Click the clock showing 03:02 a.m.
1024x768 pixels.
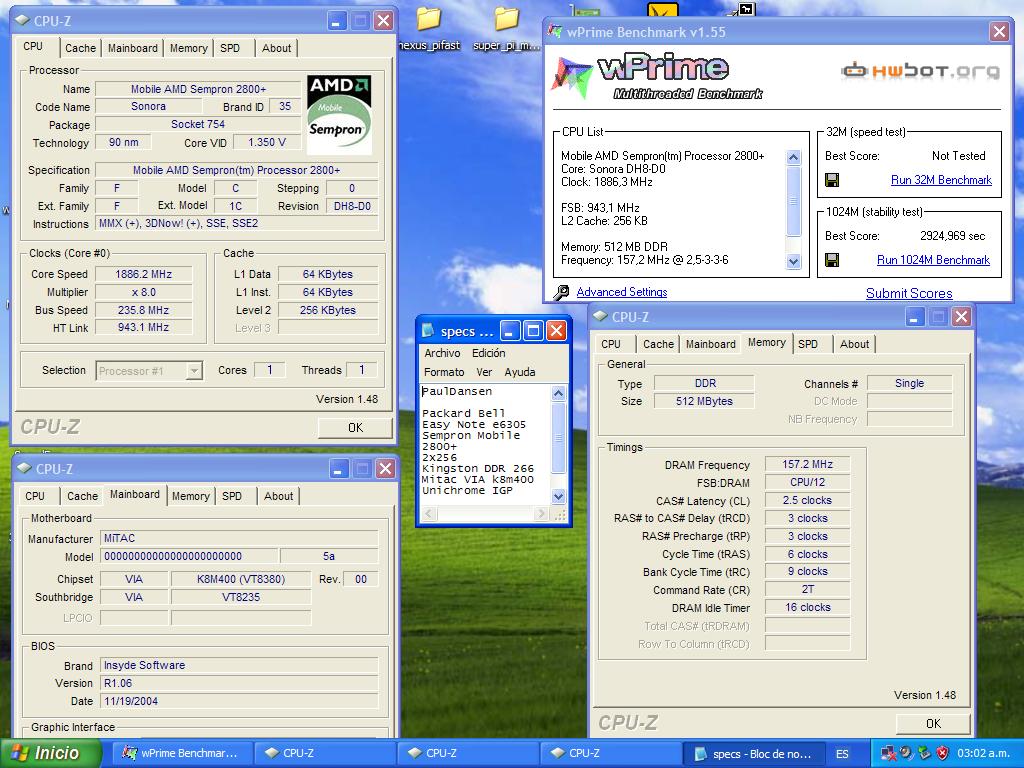pos(983,753)
